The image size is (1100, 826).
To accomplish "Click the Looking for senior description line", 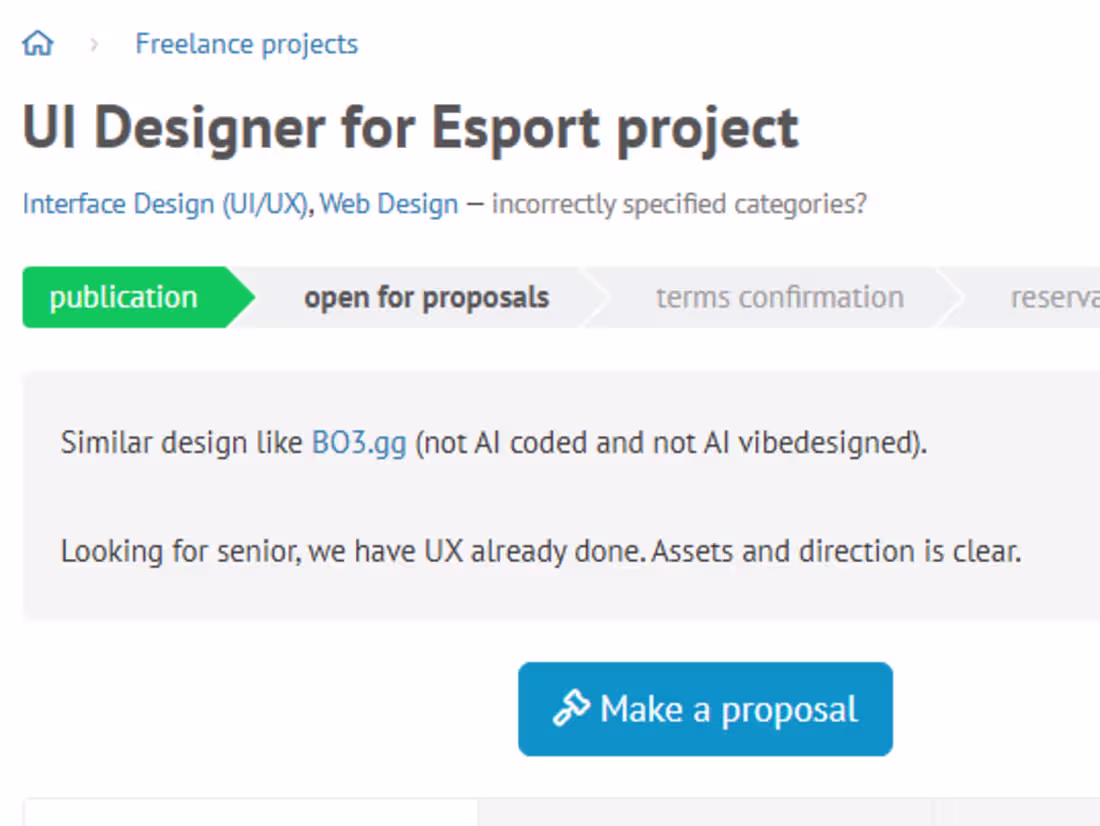I will 540,552.
